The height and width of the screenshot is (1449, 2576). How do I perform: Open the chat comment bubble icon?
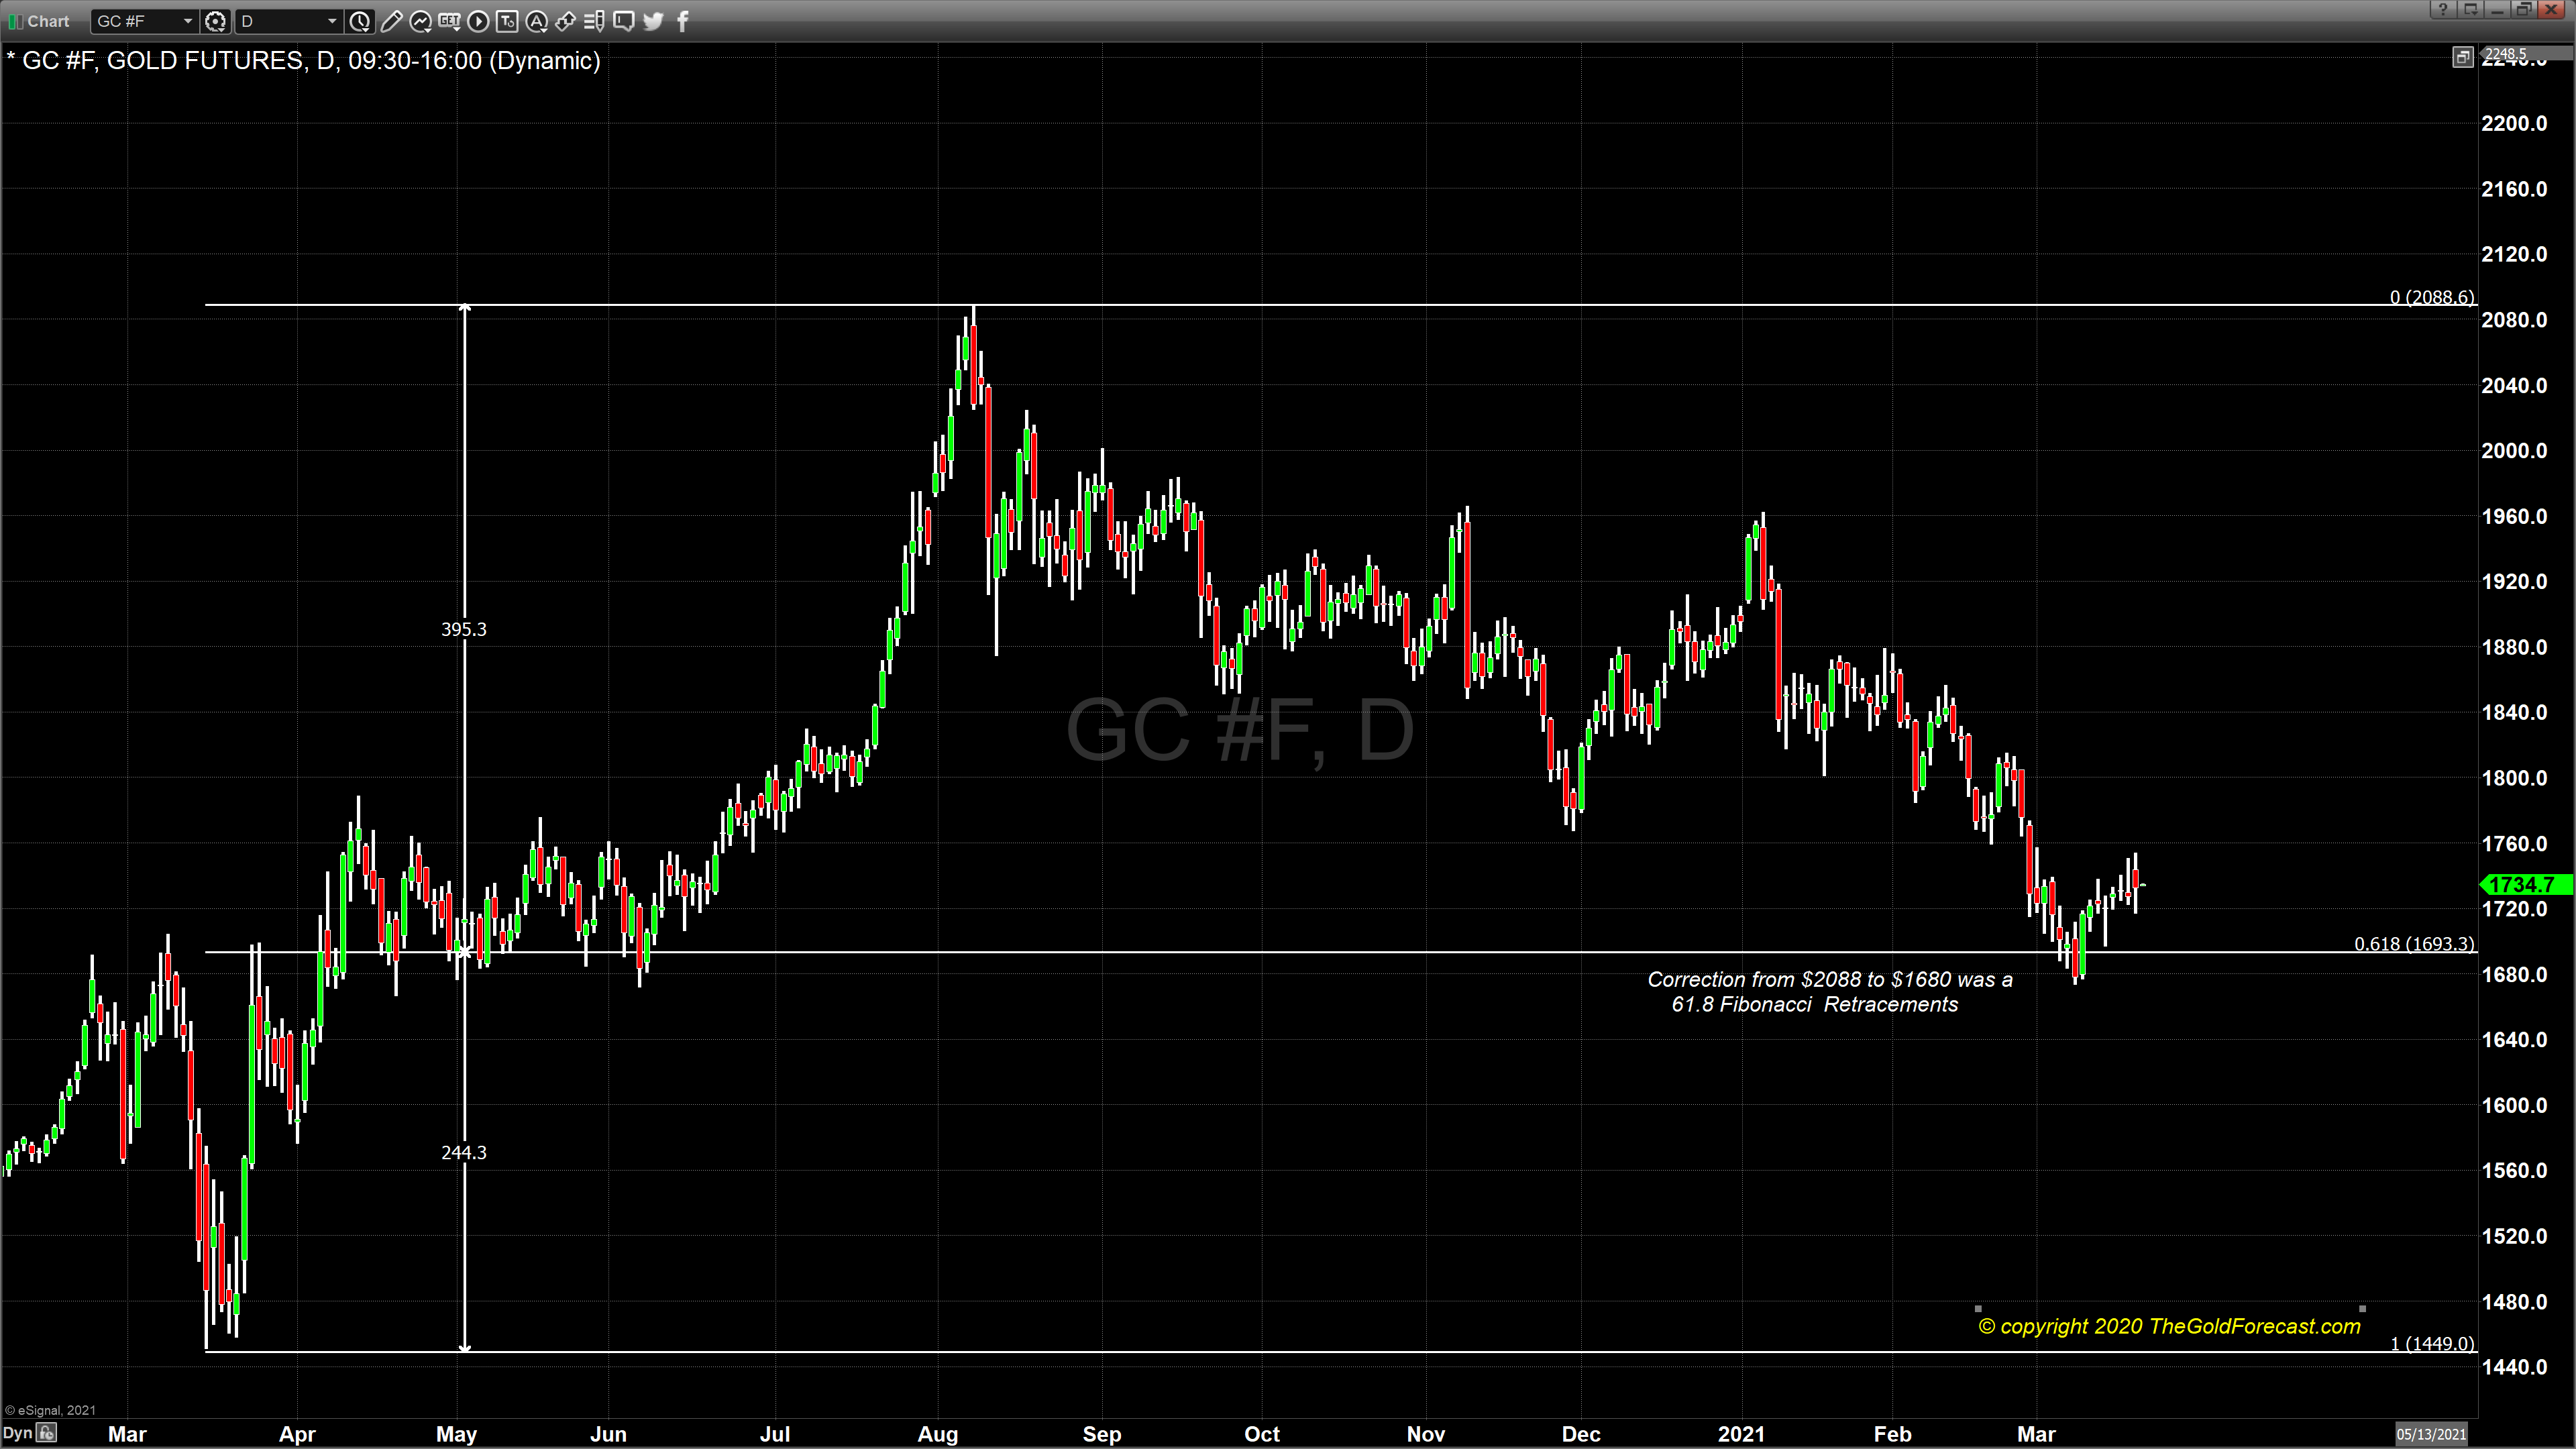tap(624, 20)
